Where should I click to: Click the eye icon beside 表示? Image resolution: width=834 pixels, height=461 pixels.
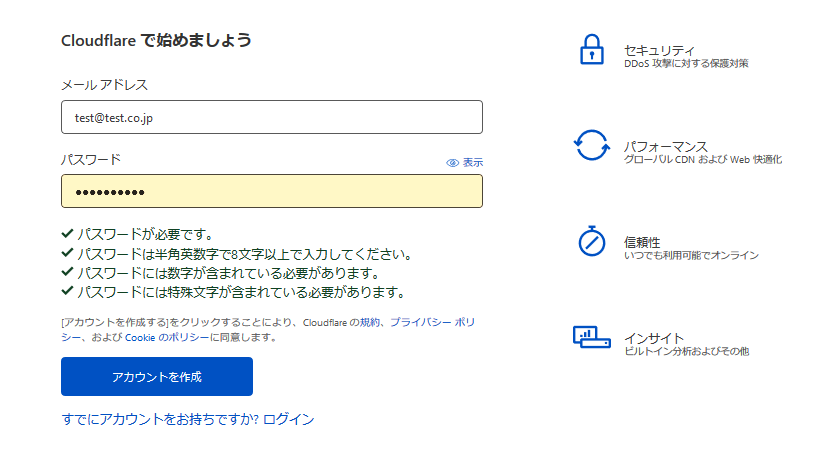[x=452, y=162]
